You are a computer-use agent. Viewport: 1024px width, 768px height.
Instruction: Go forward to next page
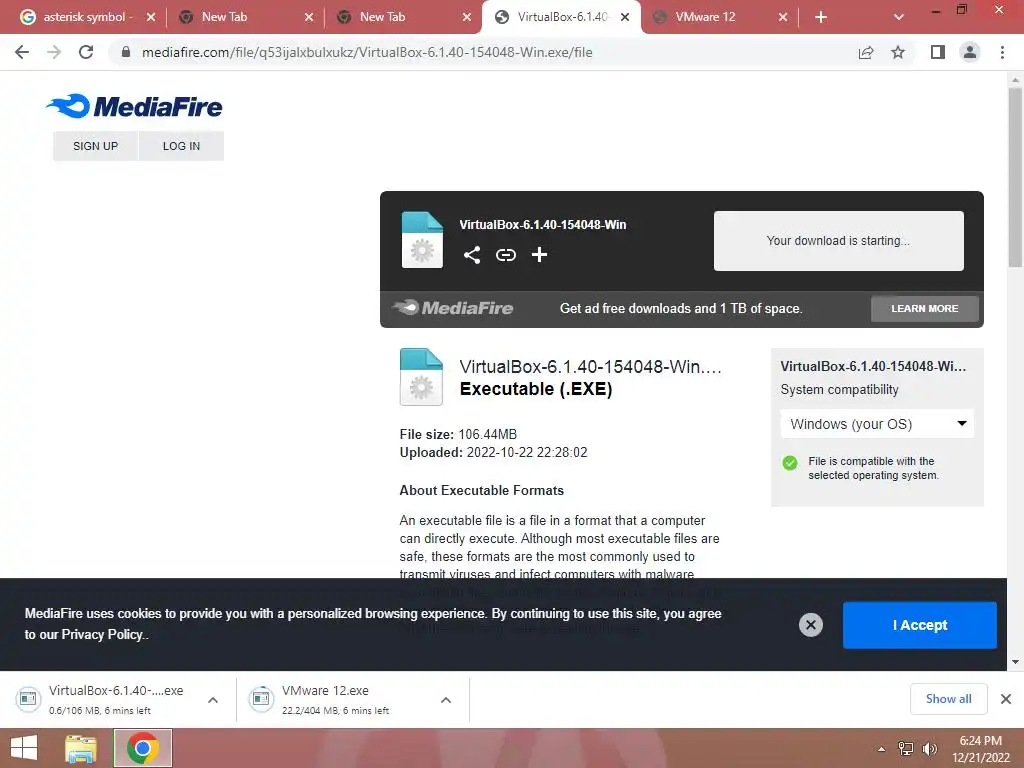(x=54, y=52)
